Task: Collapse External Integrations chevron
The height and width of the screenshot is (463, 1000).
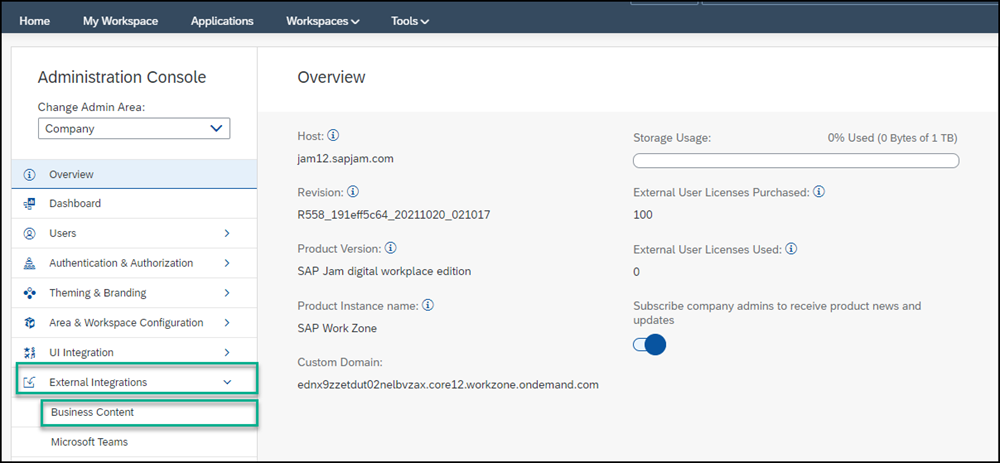Action: (227, 382)
